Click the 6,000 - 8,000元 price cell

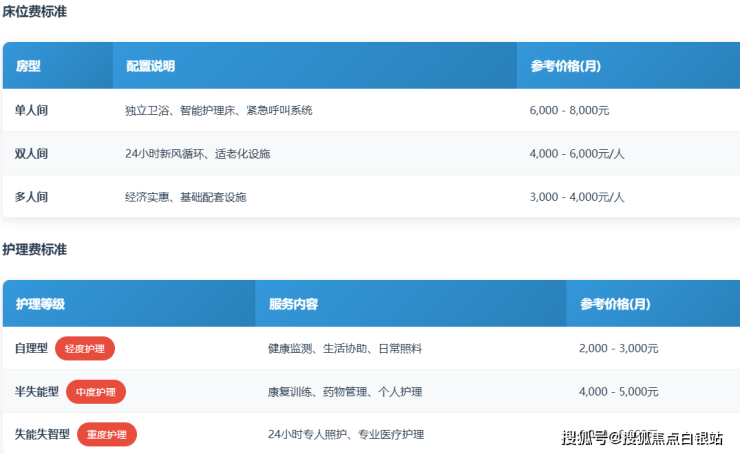click(570, 110)
